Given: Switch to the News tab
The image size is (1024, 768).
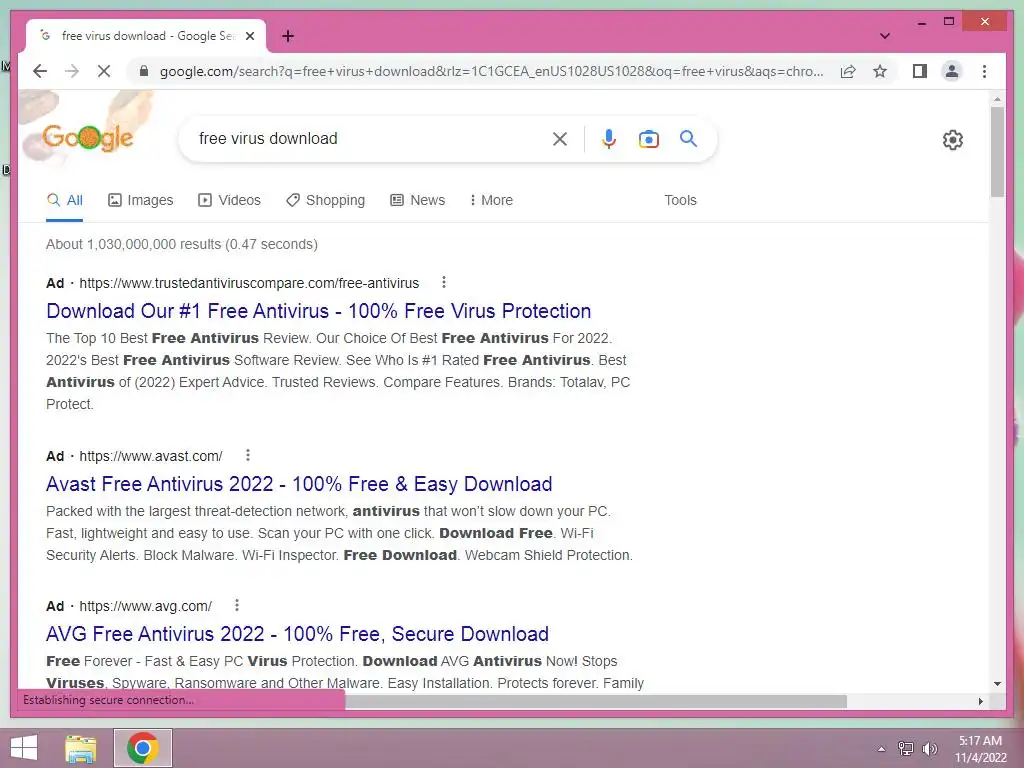Looking at the screenshot, I should (417, 200).
